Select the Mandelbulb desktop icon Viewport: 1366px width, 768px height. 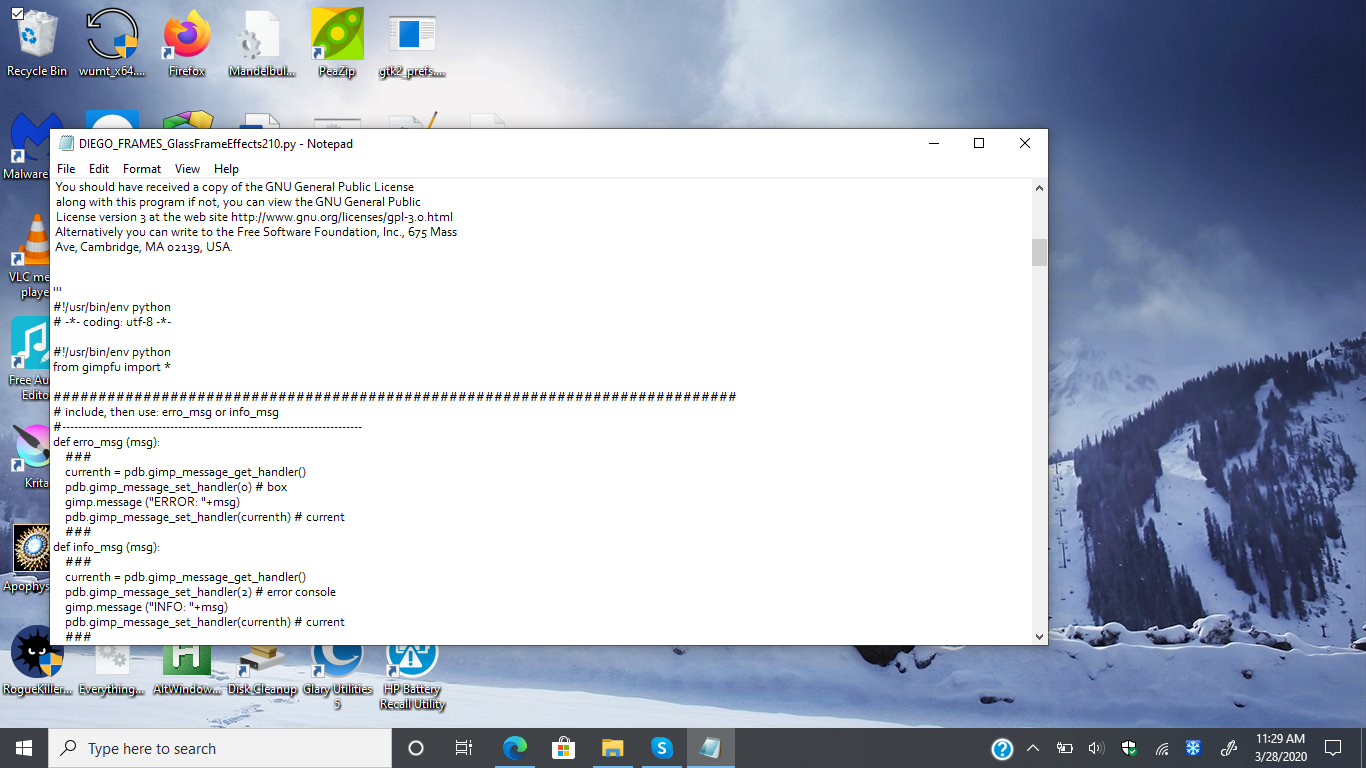point(261,42)
